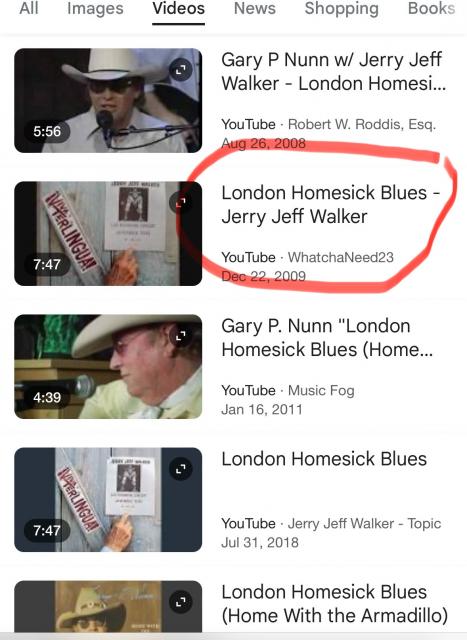The image size is (467, 640).
Task: Open London Homesick Blues (Home With the Armadillo)
Action: 335,604
